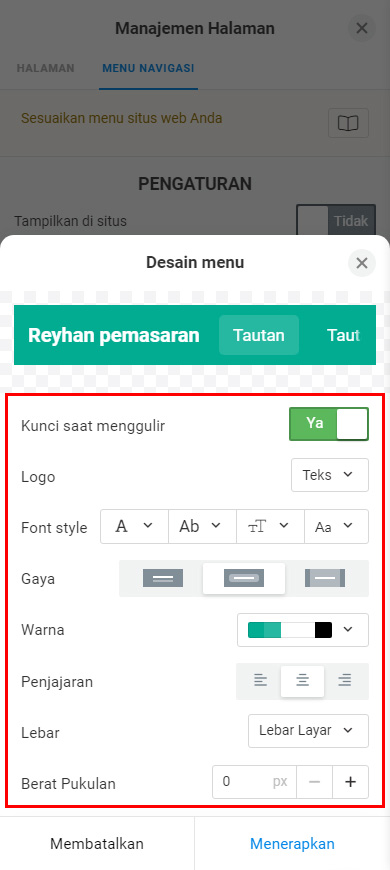The width and height of the screenshot is (390, 870).
Task: Align menu items to the left
Action: point(260,680)
